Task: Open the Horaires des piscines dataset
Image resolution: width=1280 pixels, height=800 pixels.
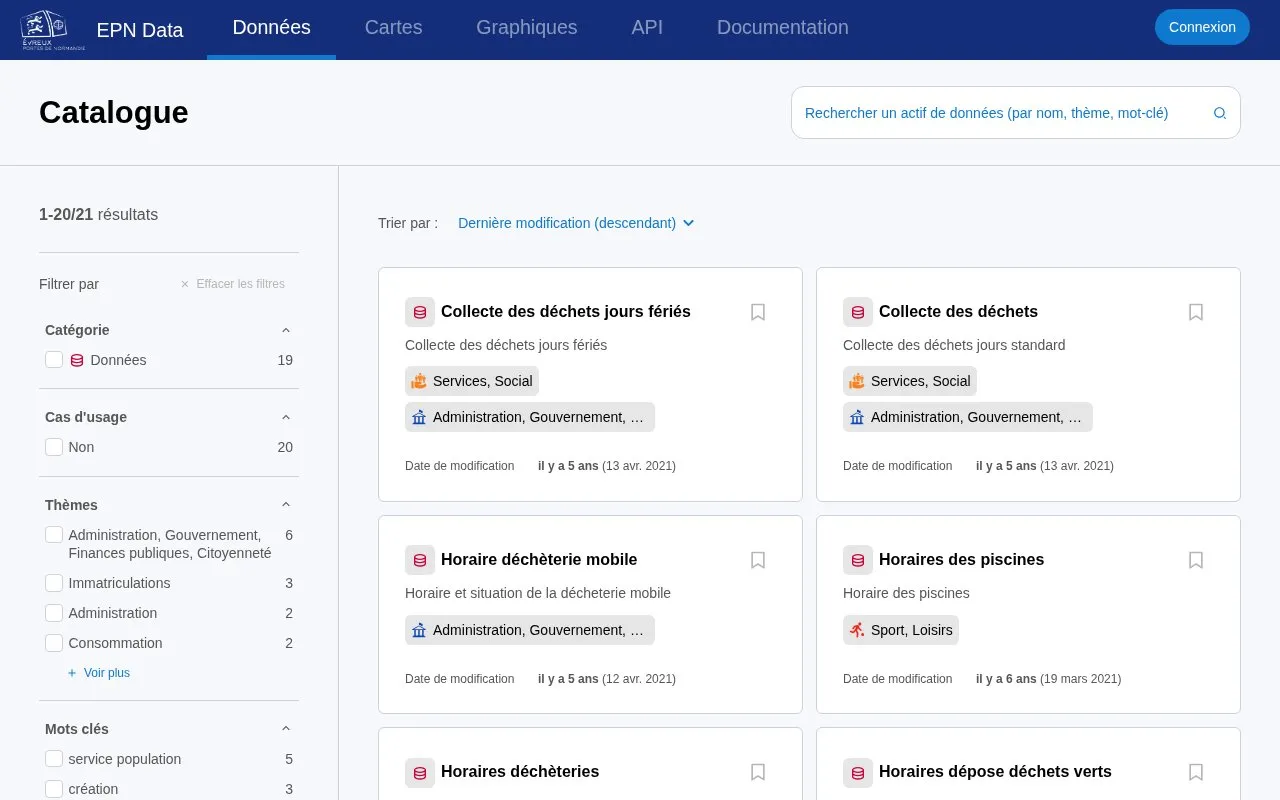Action: pos(961,560)
